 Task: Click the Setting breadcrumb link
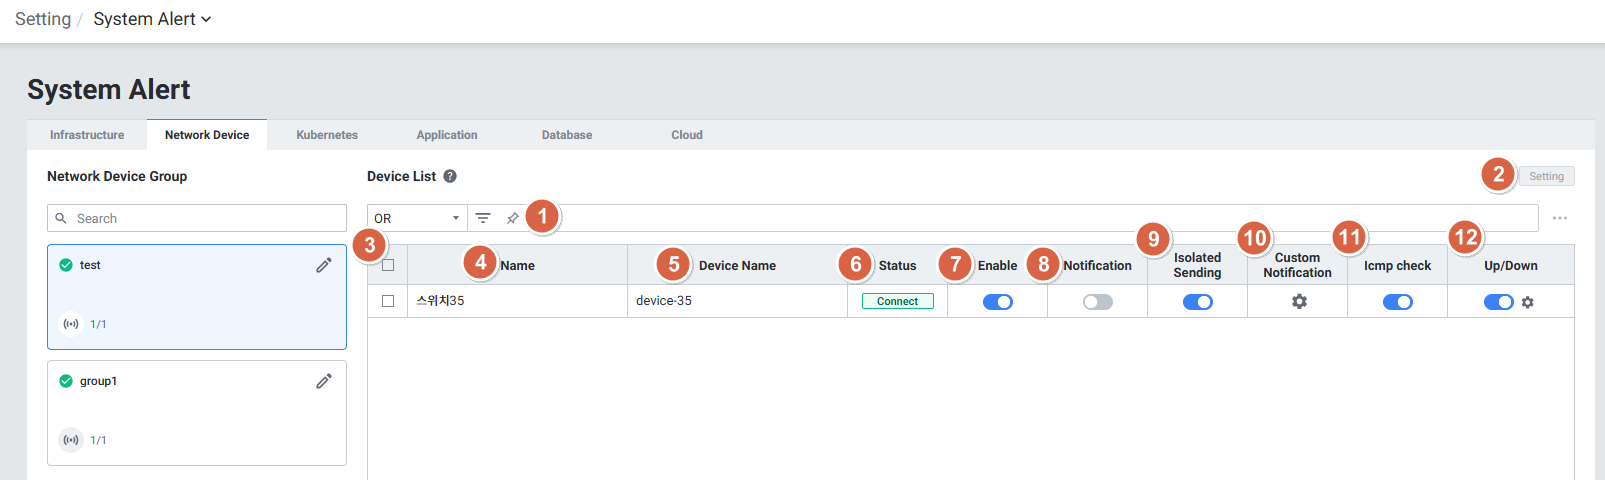(43, 19)
